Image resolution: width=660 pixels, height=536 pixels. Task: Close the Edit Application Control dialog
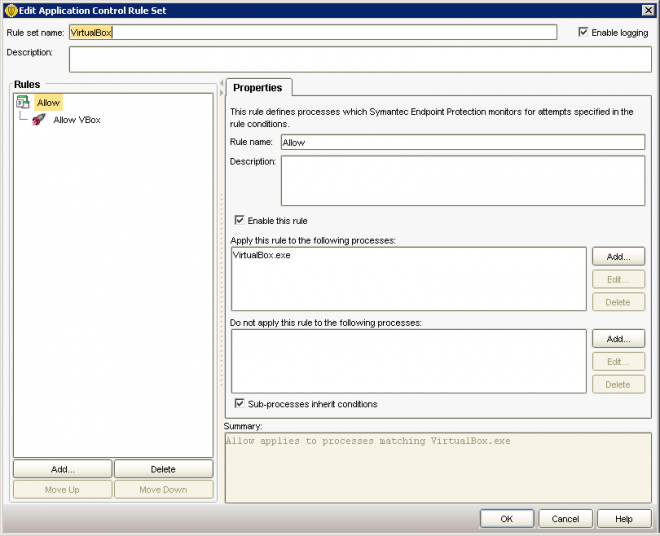649,11
